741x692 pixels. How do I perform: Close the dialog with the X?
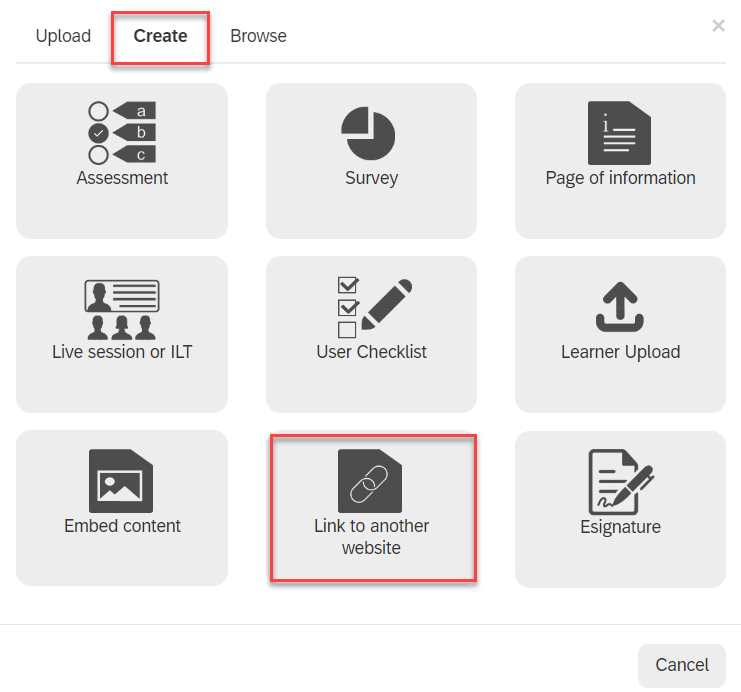click(x=718, y=26)
